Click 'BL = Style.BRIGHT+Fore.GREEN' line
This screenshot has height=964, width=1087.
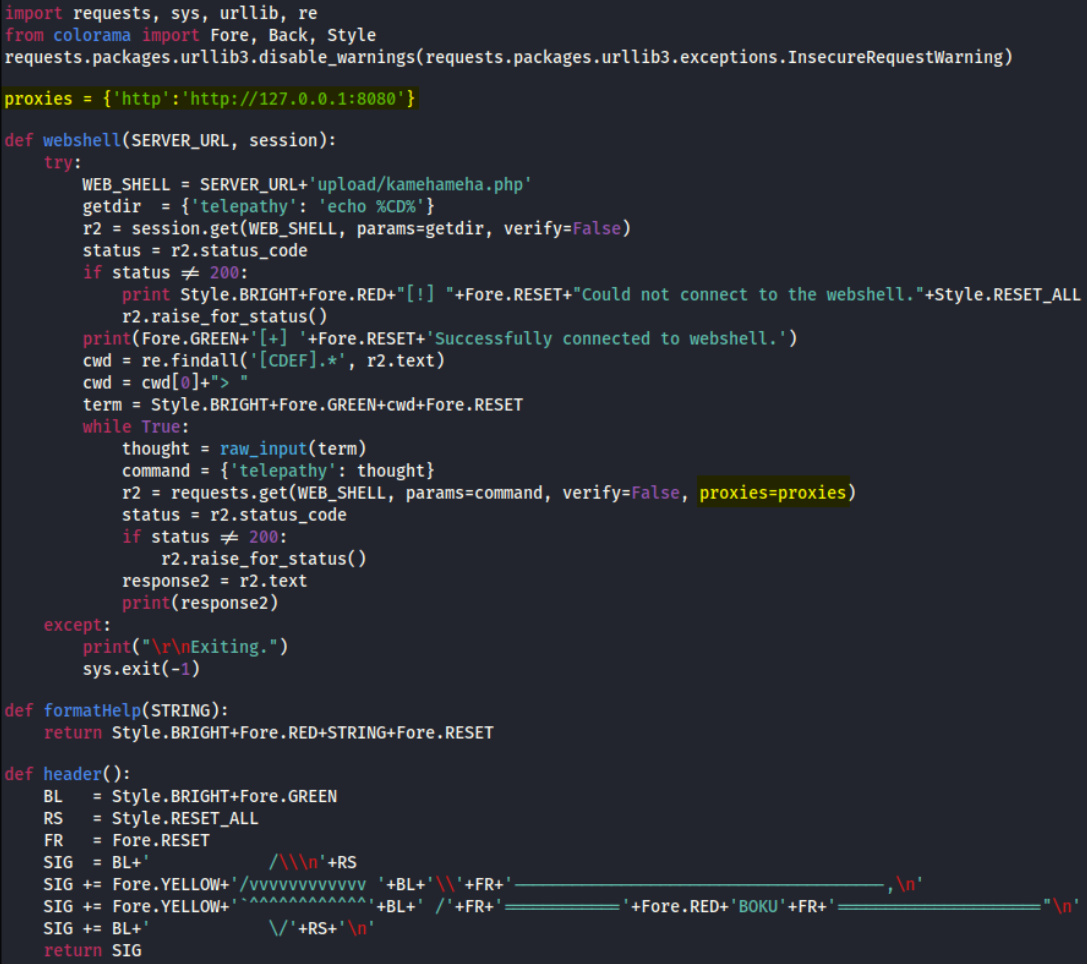[x=190, y=796]
